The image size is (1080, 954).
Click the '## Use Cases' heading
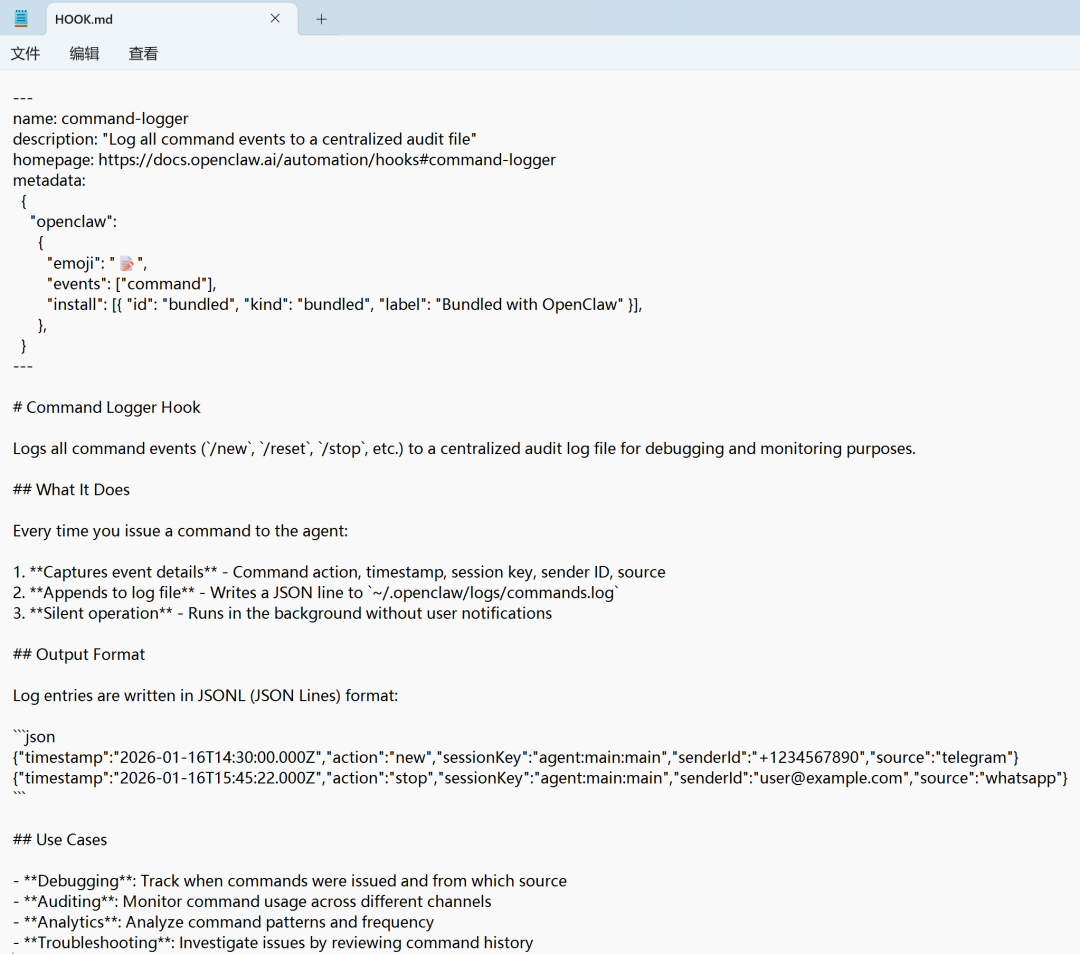pyautogui.click(x=60, y=840)
